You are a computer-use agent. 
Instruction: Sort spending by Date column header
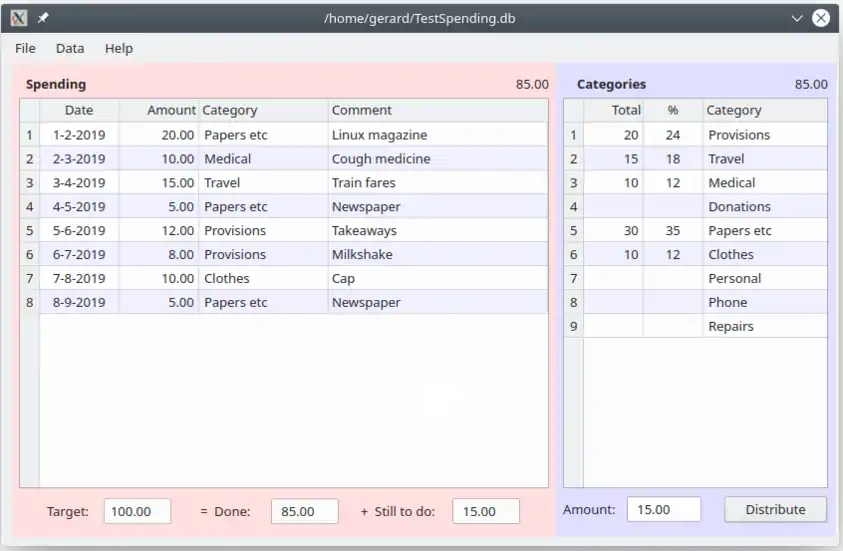(x=79, y=110)
